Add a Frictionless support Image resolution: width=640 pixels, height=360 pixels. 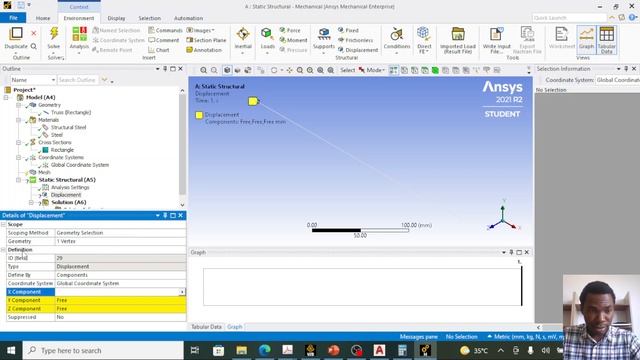pyautogui.click(x=355, y=40)
